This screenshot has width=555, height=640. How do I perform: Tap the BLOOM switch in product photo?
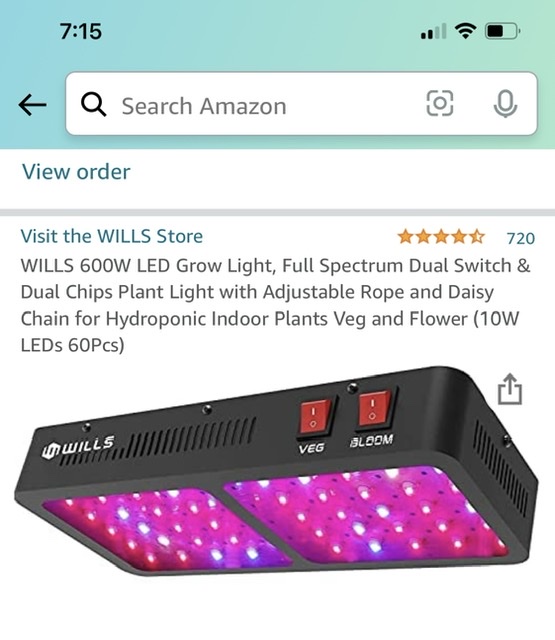[x=374, y=410]
